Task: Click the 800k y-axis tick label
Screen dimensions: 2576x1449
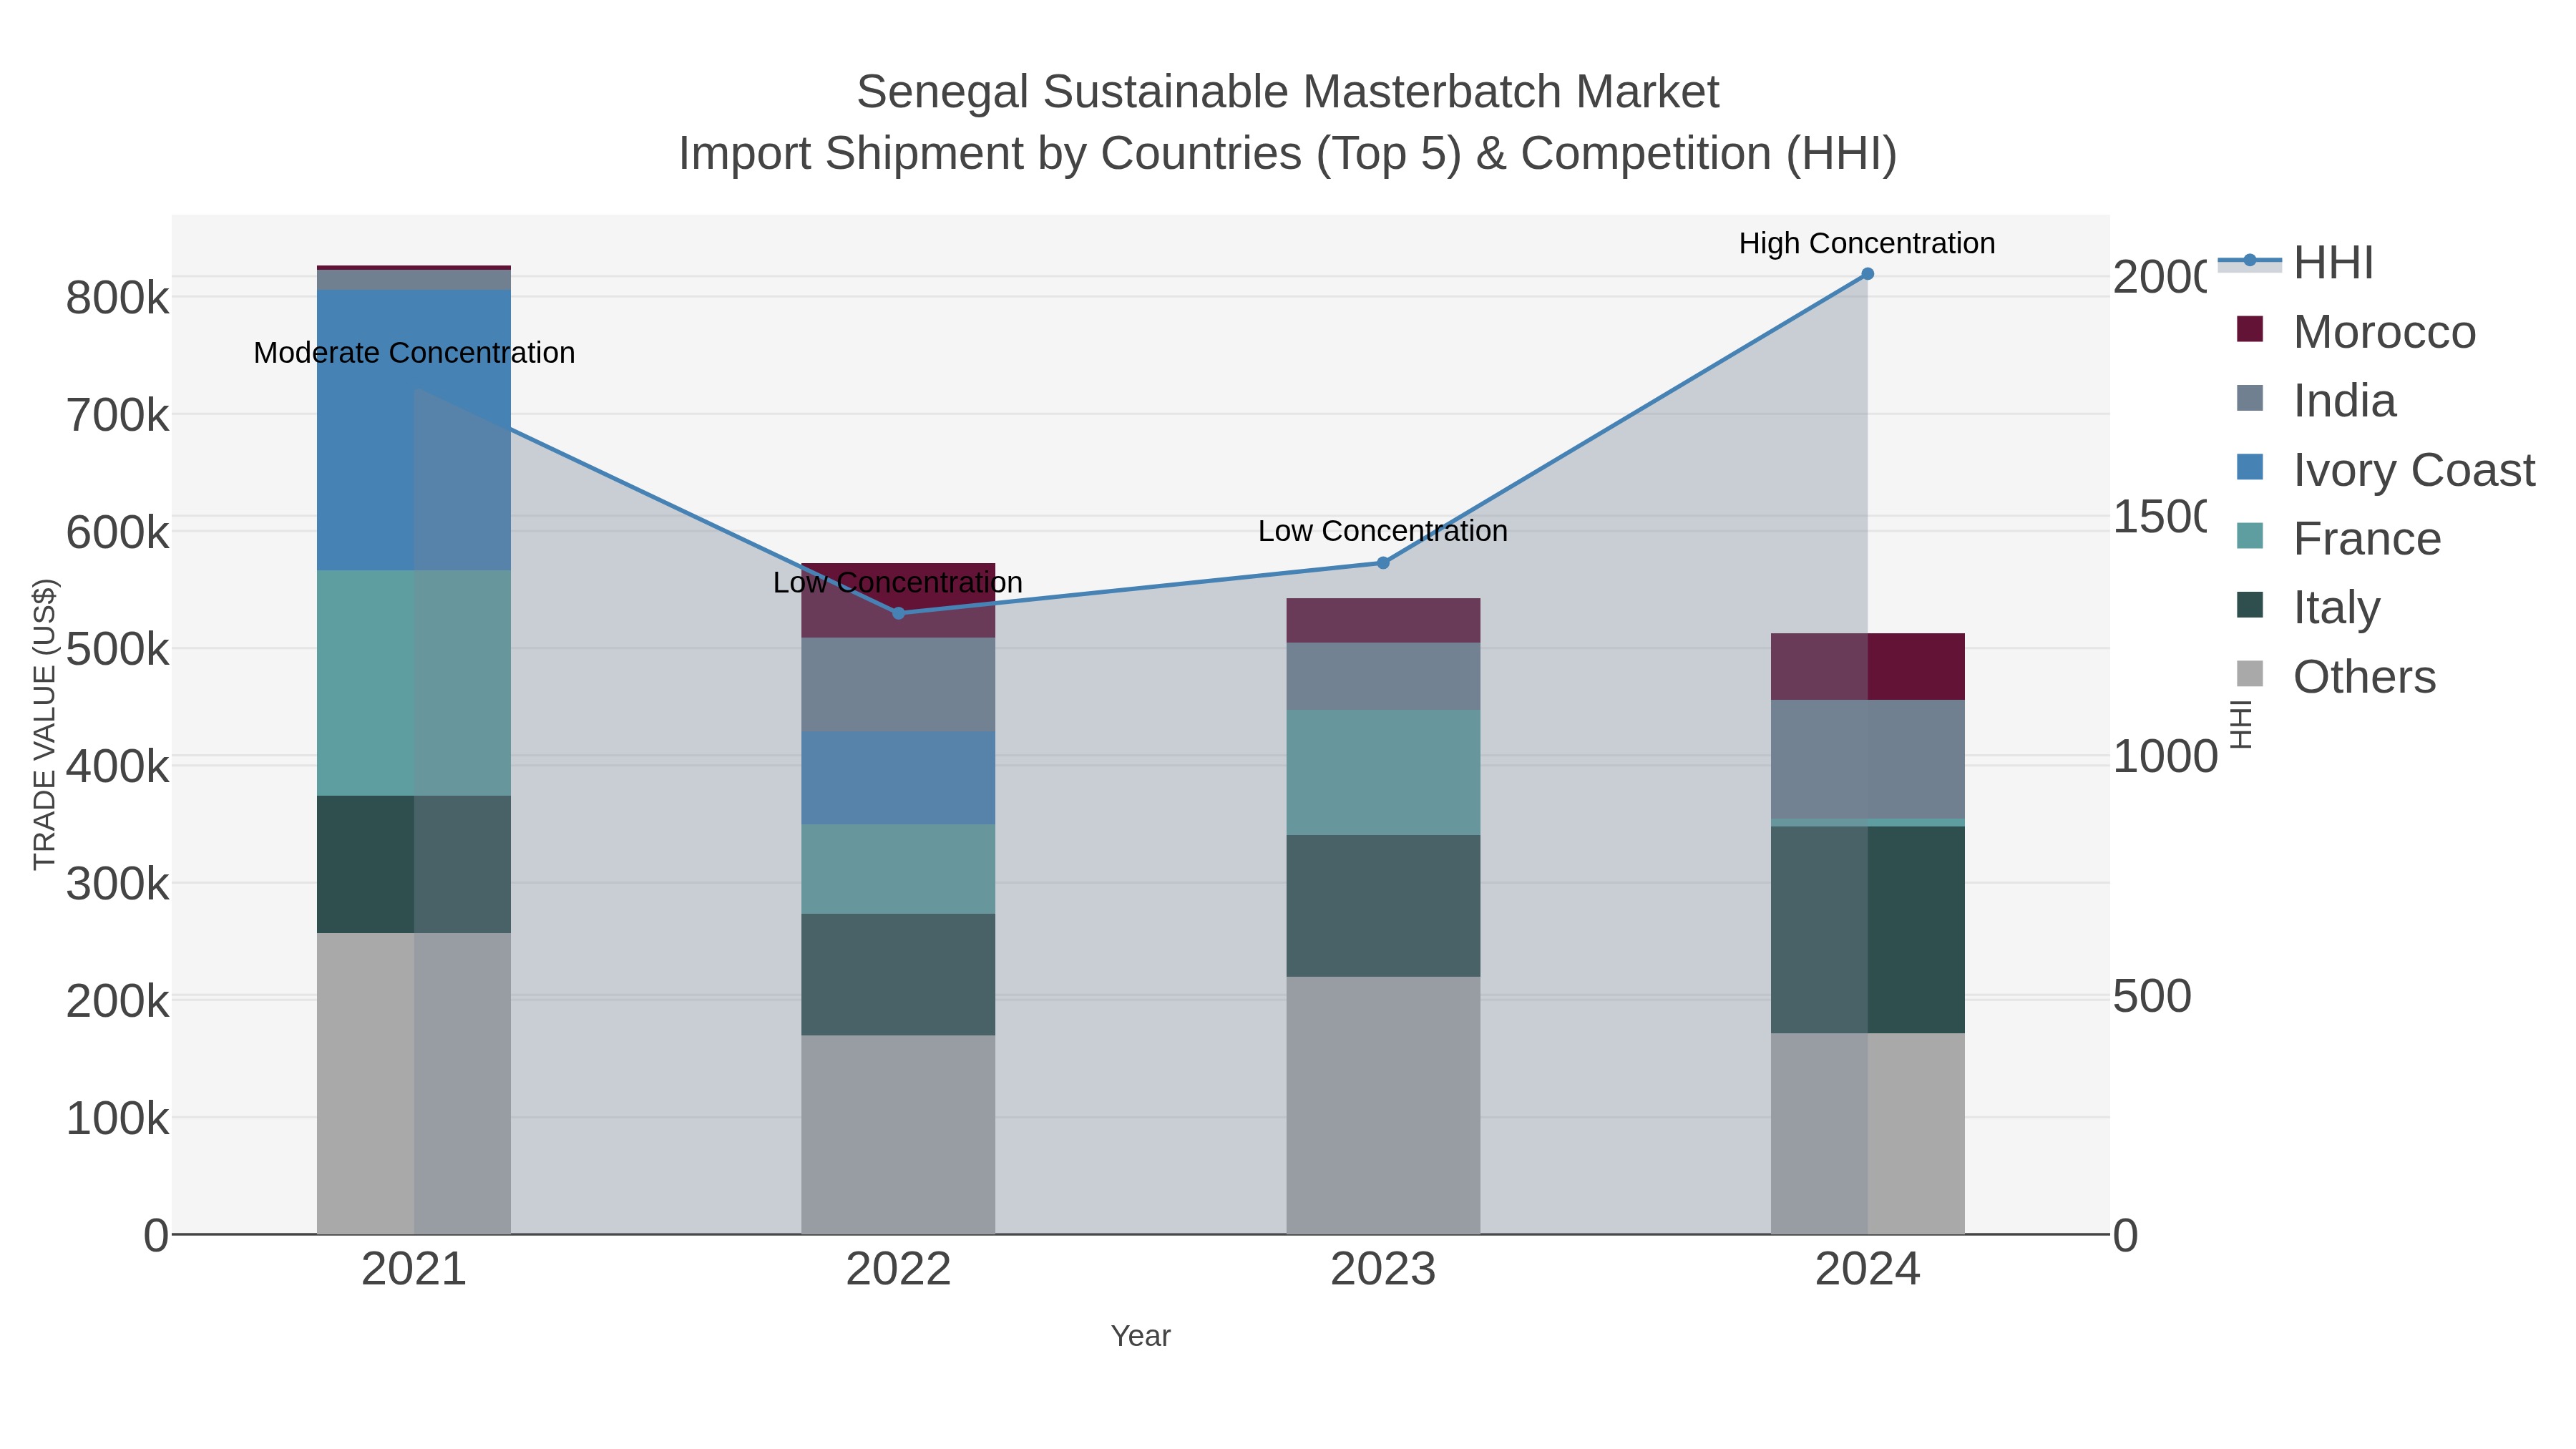Action: 117,298
